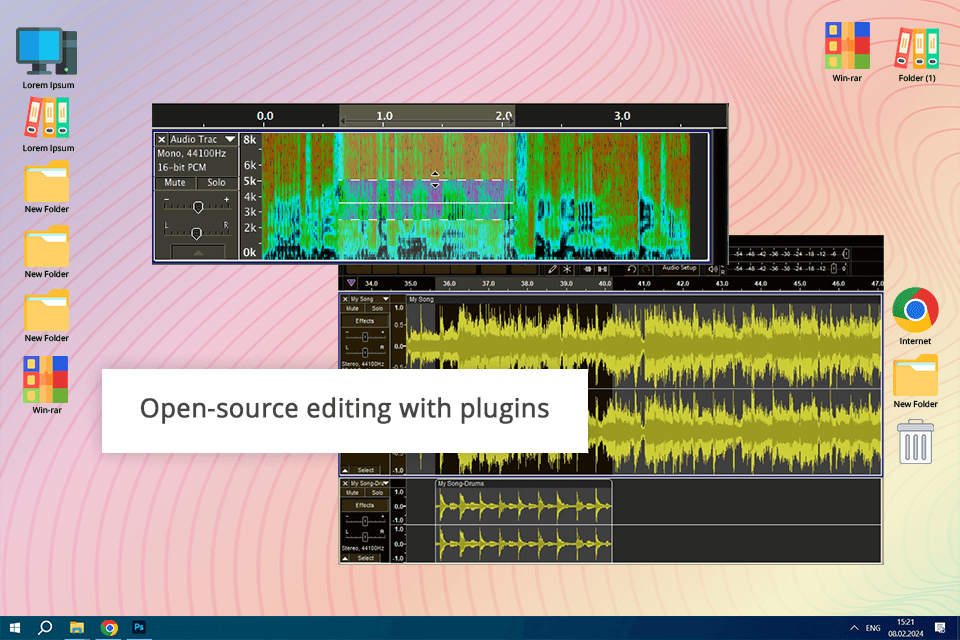Click the Silence audio selection icon

click(x=602, y=269)
